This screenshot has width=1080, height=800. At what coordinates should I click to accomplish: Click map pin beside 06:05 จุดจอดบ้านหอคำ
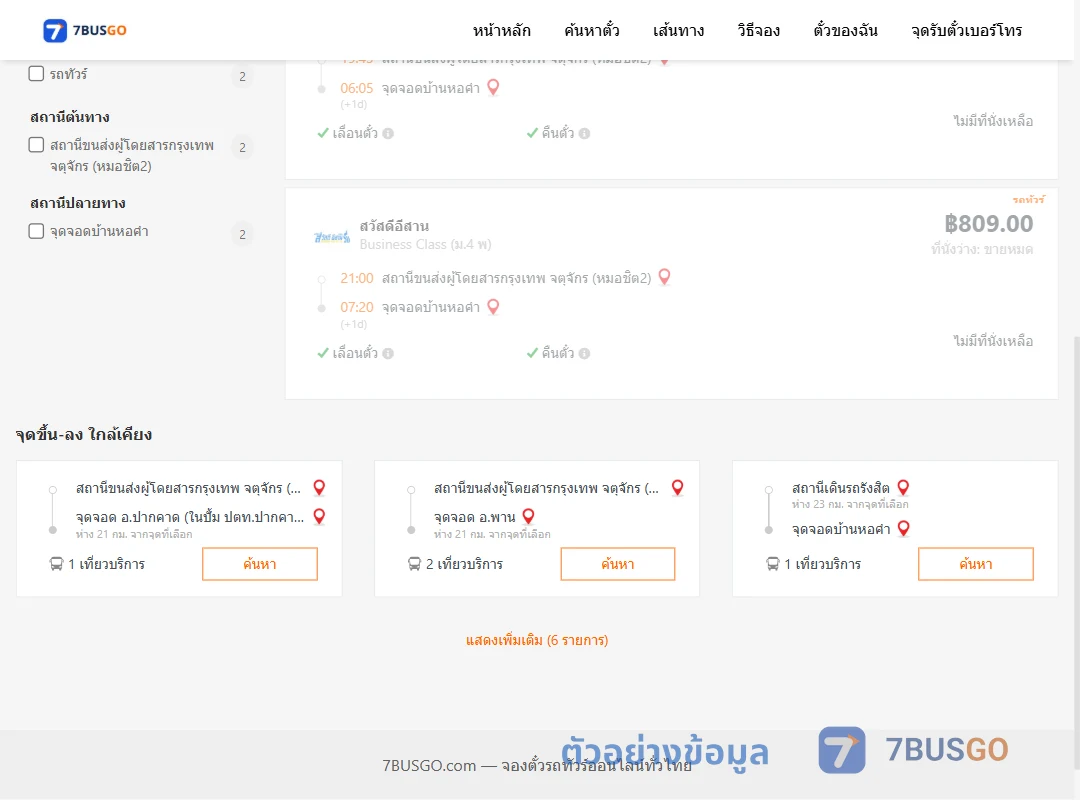click(x=493, y=88)
